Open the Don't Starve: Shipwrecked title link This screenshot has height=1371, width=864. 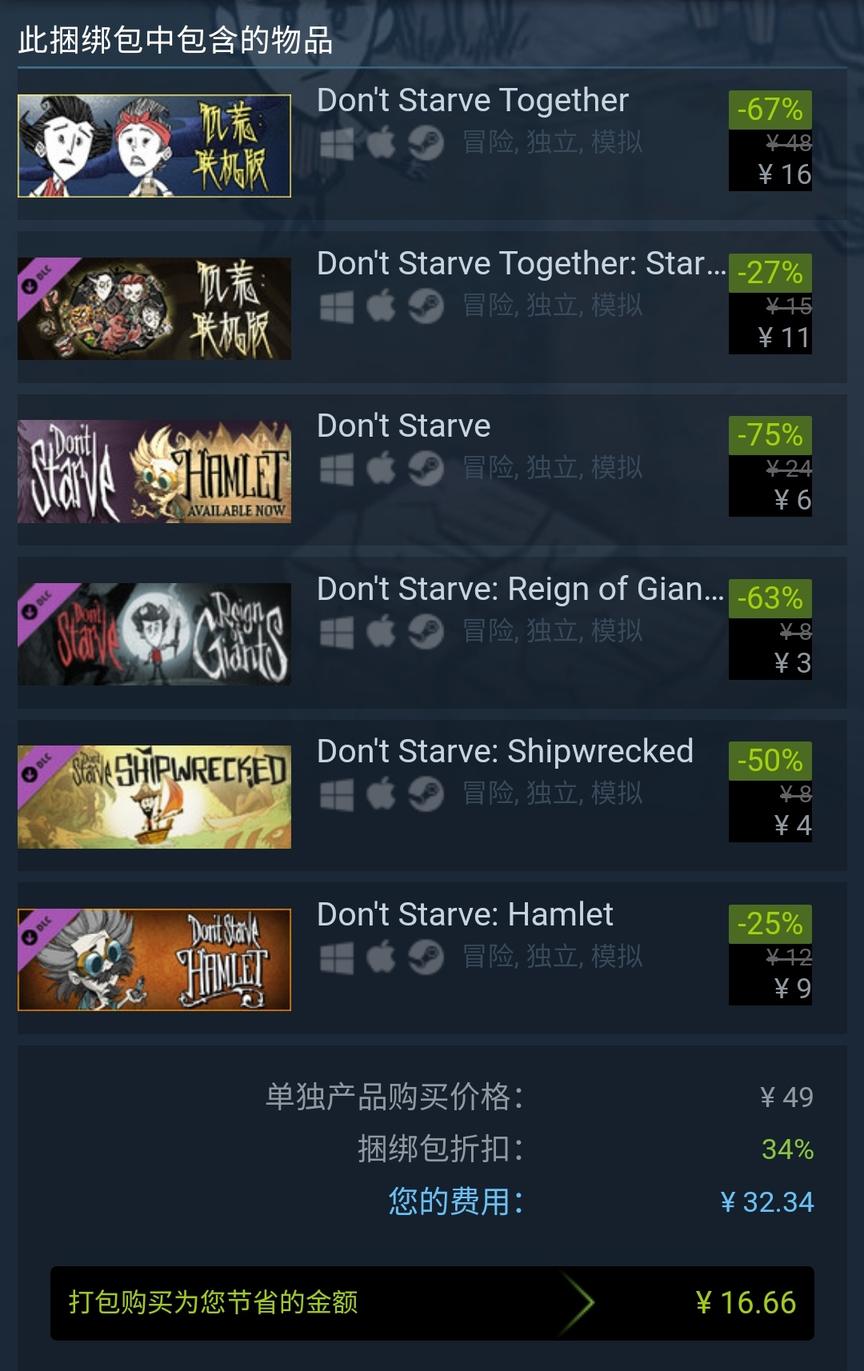505,751
